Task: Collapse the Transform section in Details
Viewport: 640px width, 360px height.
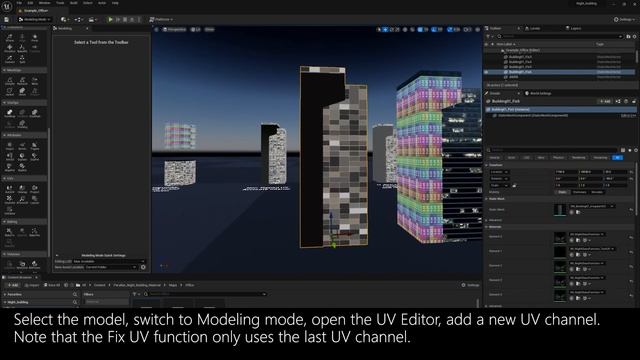Action: 487,165
